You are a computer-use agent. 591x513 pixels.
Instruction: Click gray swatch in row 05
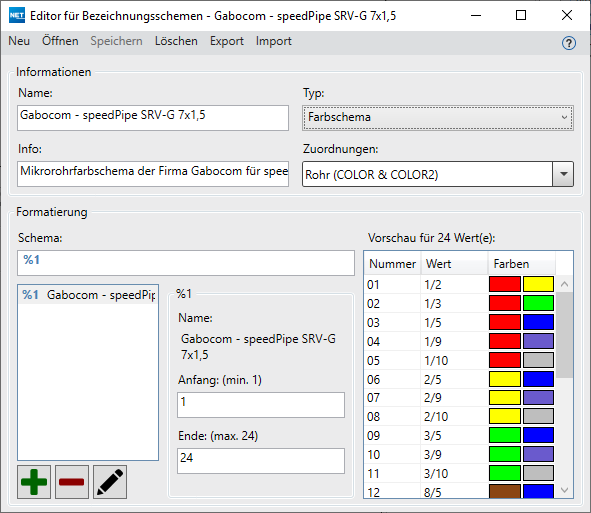pyautogui.click(x=538, y=360)
